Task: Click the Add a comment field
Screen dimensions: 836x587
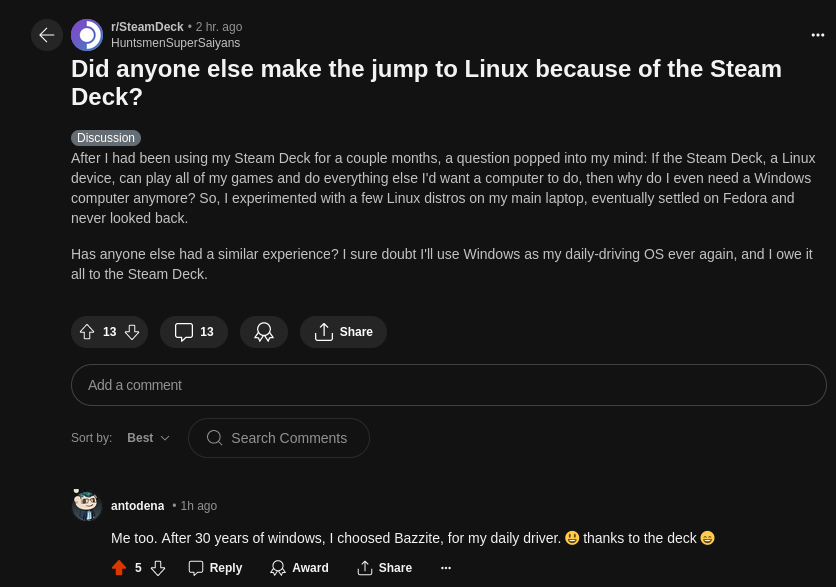Action: [448, 385]
